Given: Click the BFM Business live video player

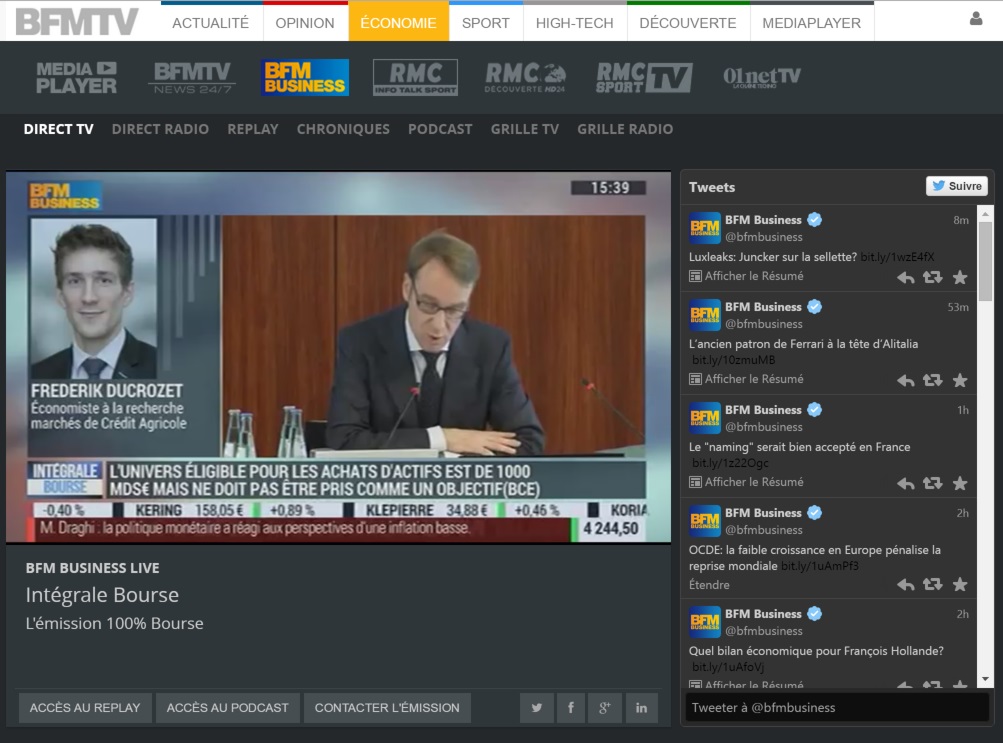Looking at the screenshot, I should [338, 357].
